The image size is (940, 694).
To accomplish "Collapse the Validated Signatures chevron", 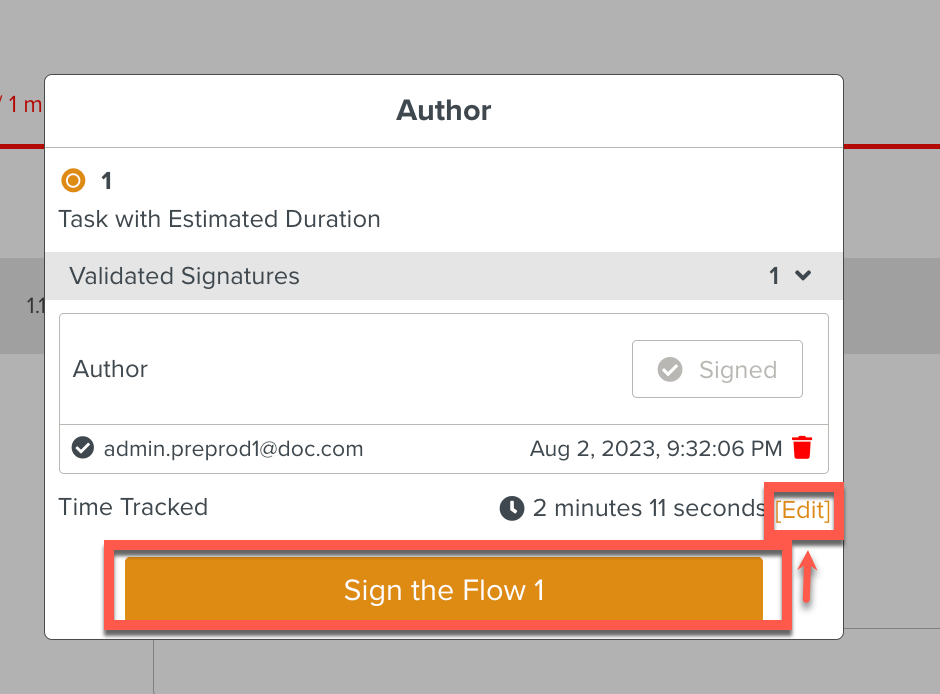I will 803,276.
